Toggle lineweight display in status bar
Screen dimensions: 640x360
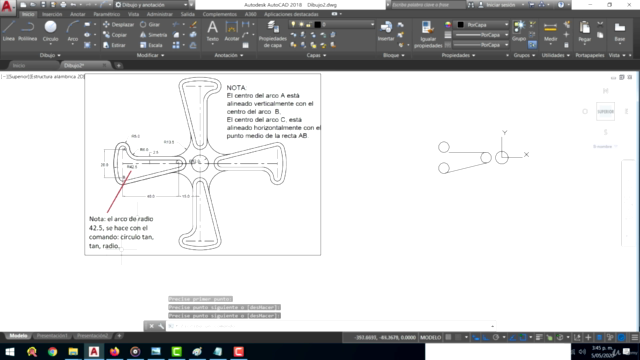(539, 337)
